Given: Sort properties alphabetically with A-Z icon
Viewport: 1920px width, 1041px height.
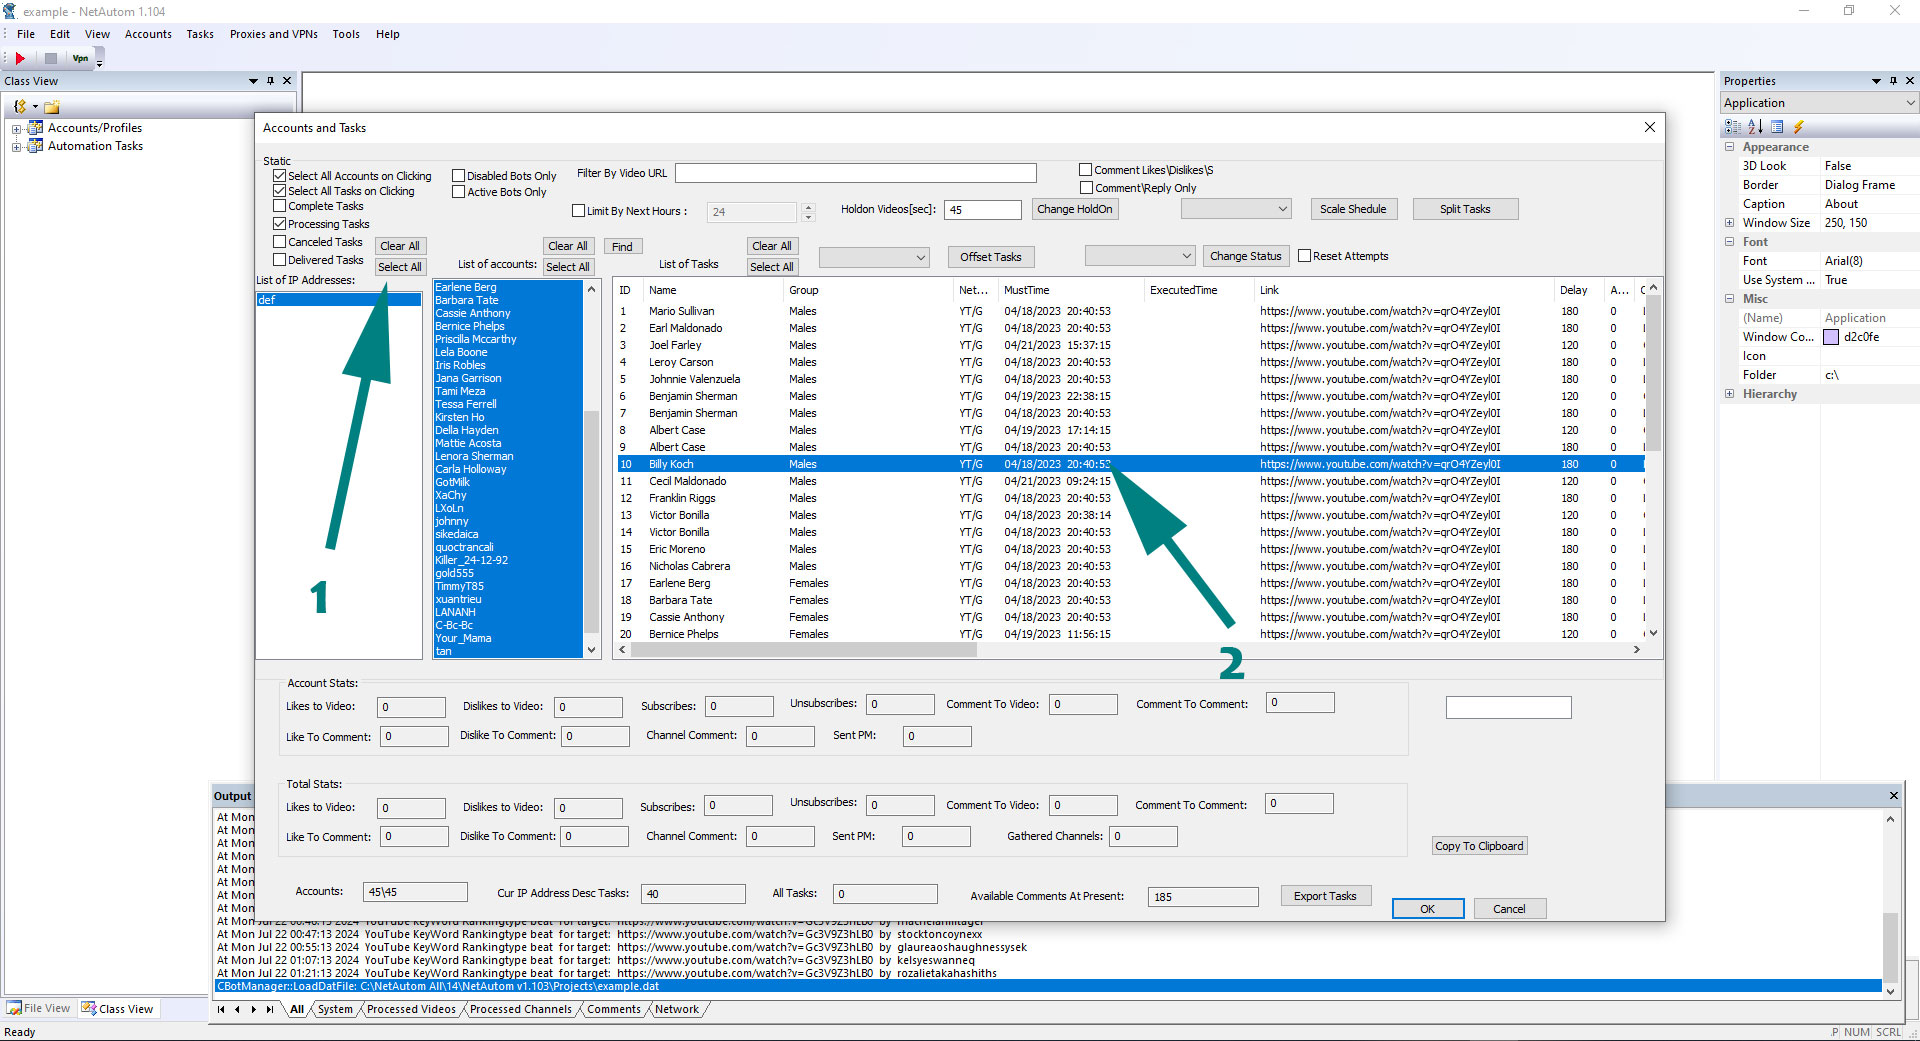Looking at the screenshot, I should pos(1755,127).
